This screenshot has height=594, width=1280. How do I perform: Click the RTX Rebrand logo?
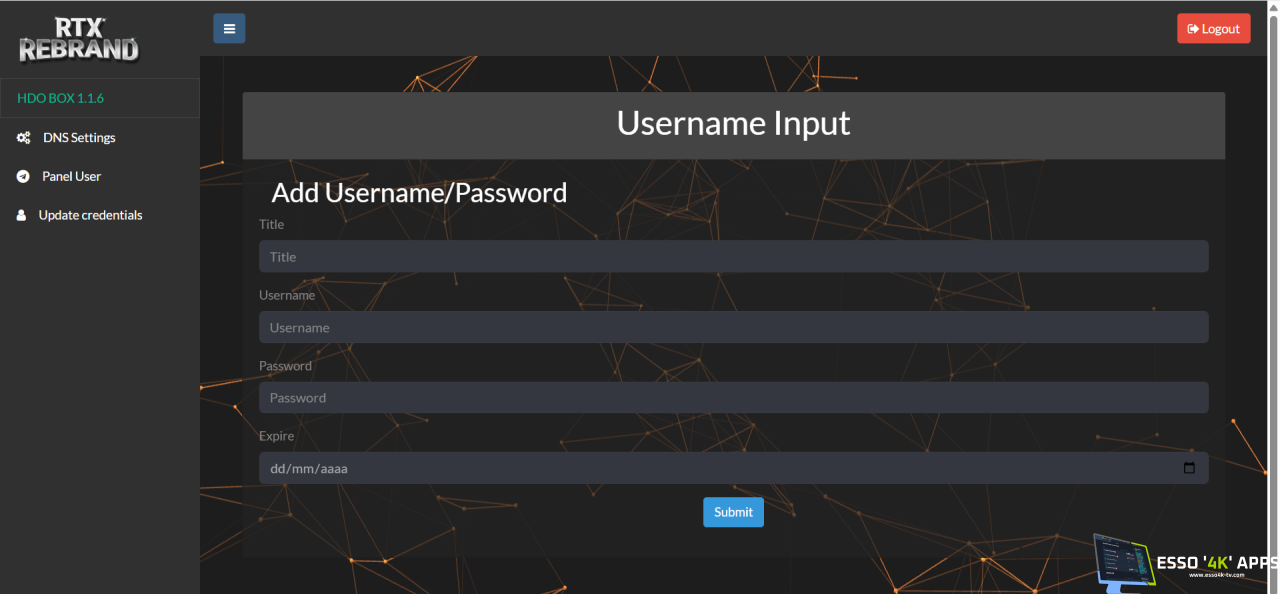pyautogui.click(x=79, y=39)
